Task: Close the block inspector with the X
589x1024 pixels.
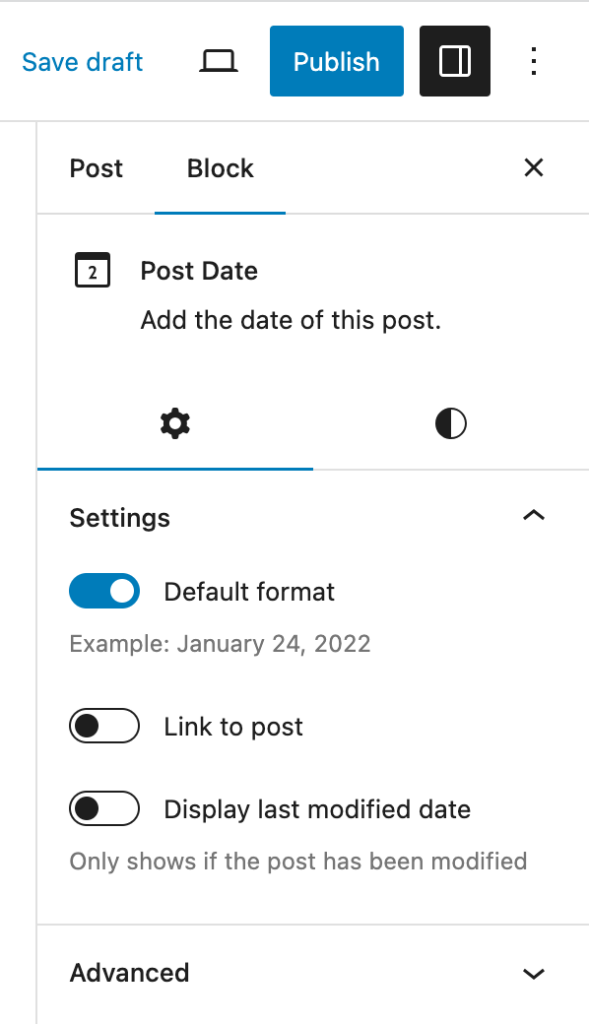Action: pos(533,167)
